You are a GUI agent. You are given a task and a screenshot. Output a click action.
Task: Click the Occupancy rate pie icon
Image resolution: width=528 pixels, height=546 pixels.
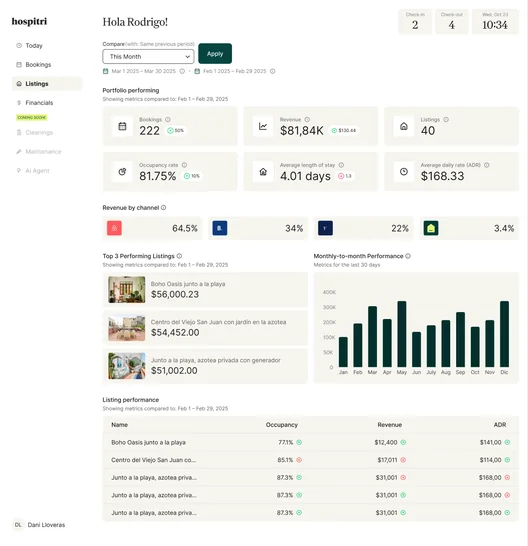coord(122,172)
